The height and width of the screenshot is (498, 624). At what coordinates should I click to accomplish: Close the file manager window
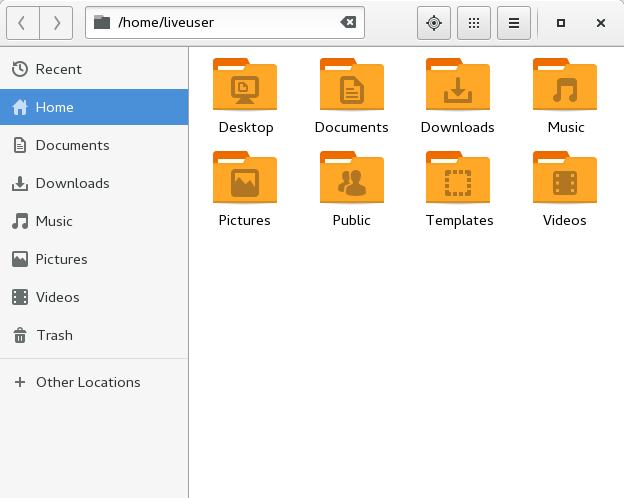[x=601, y=23]
